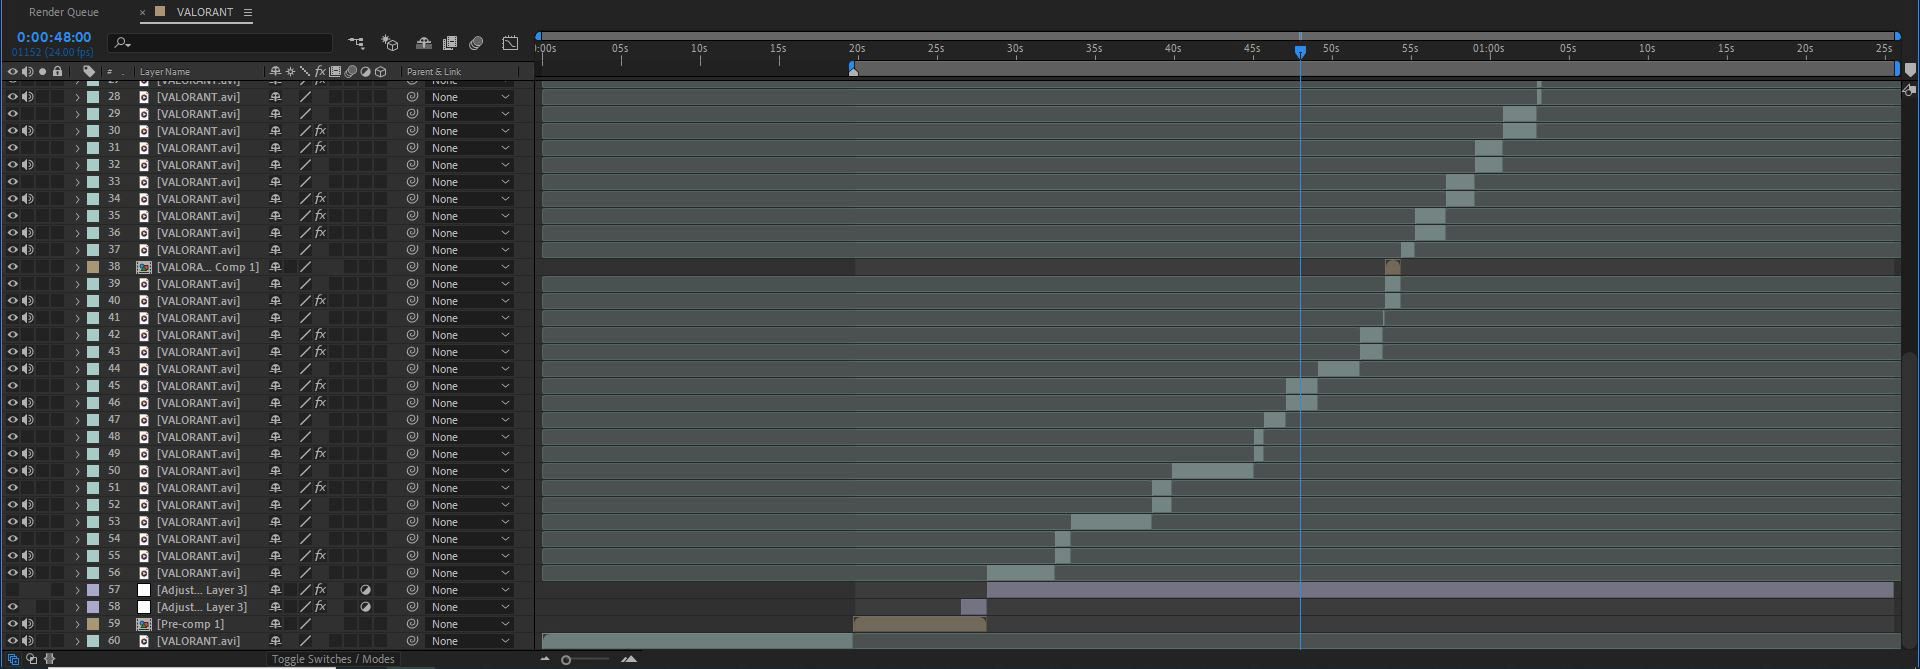Click the Solo column header dot
The height and width of the screenshot is (669, 1920).
pos(42,71)
